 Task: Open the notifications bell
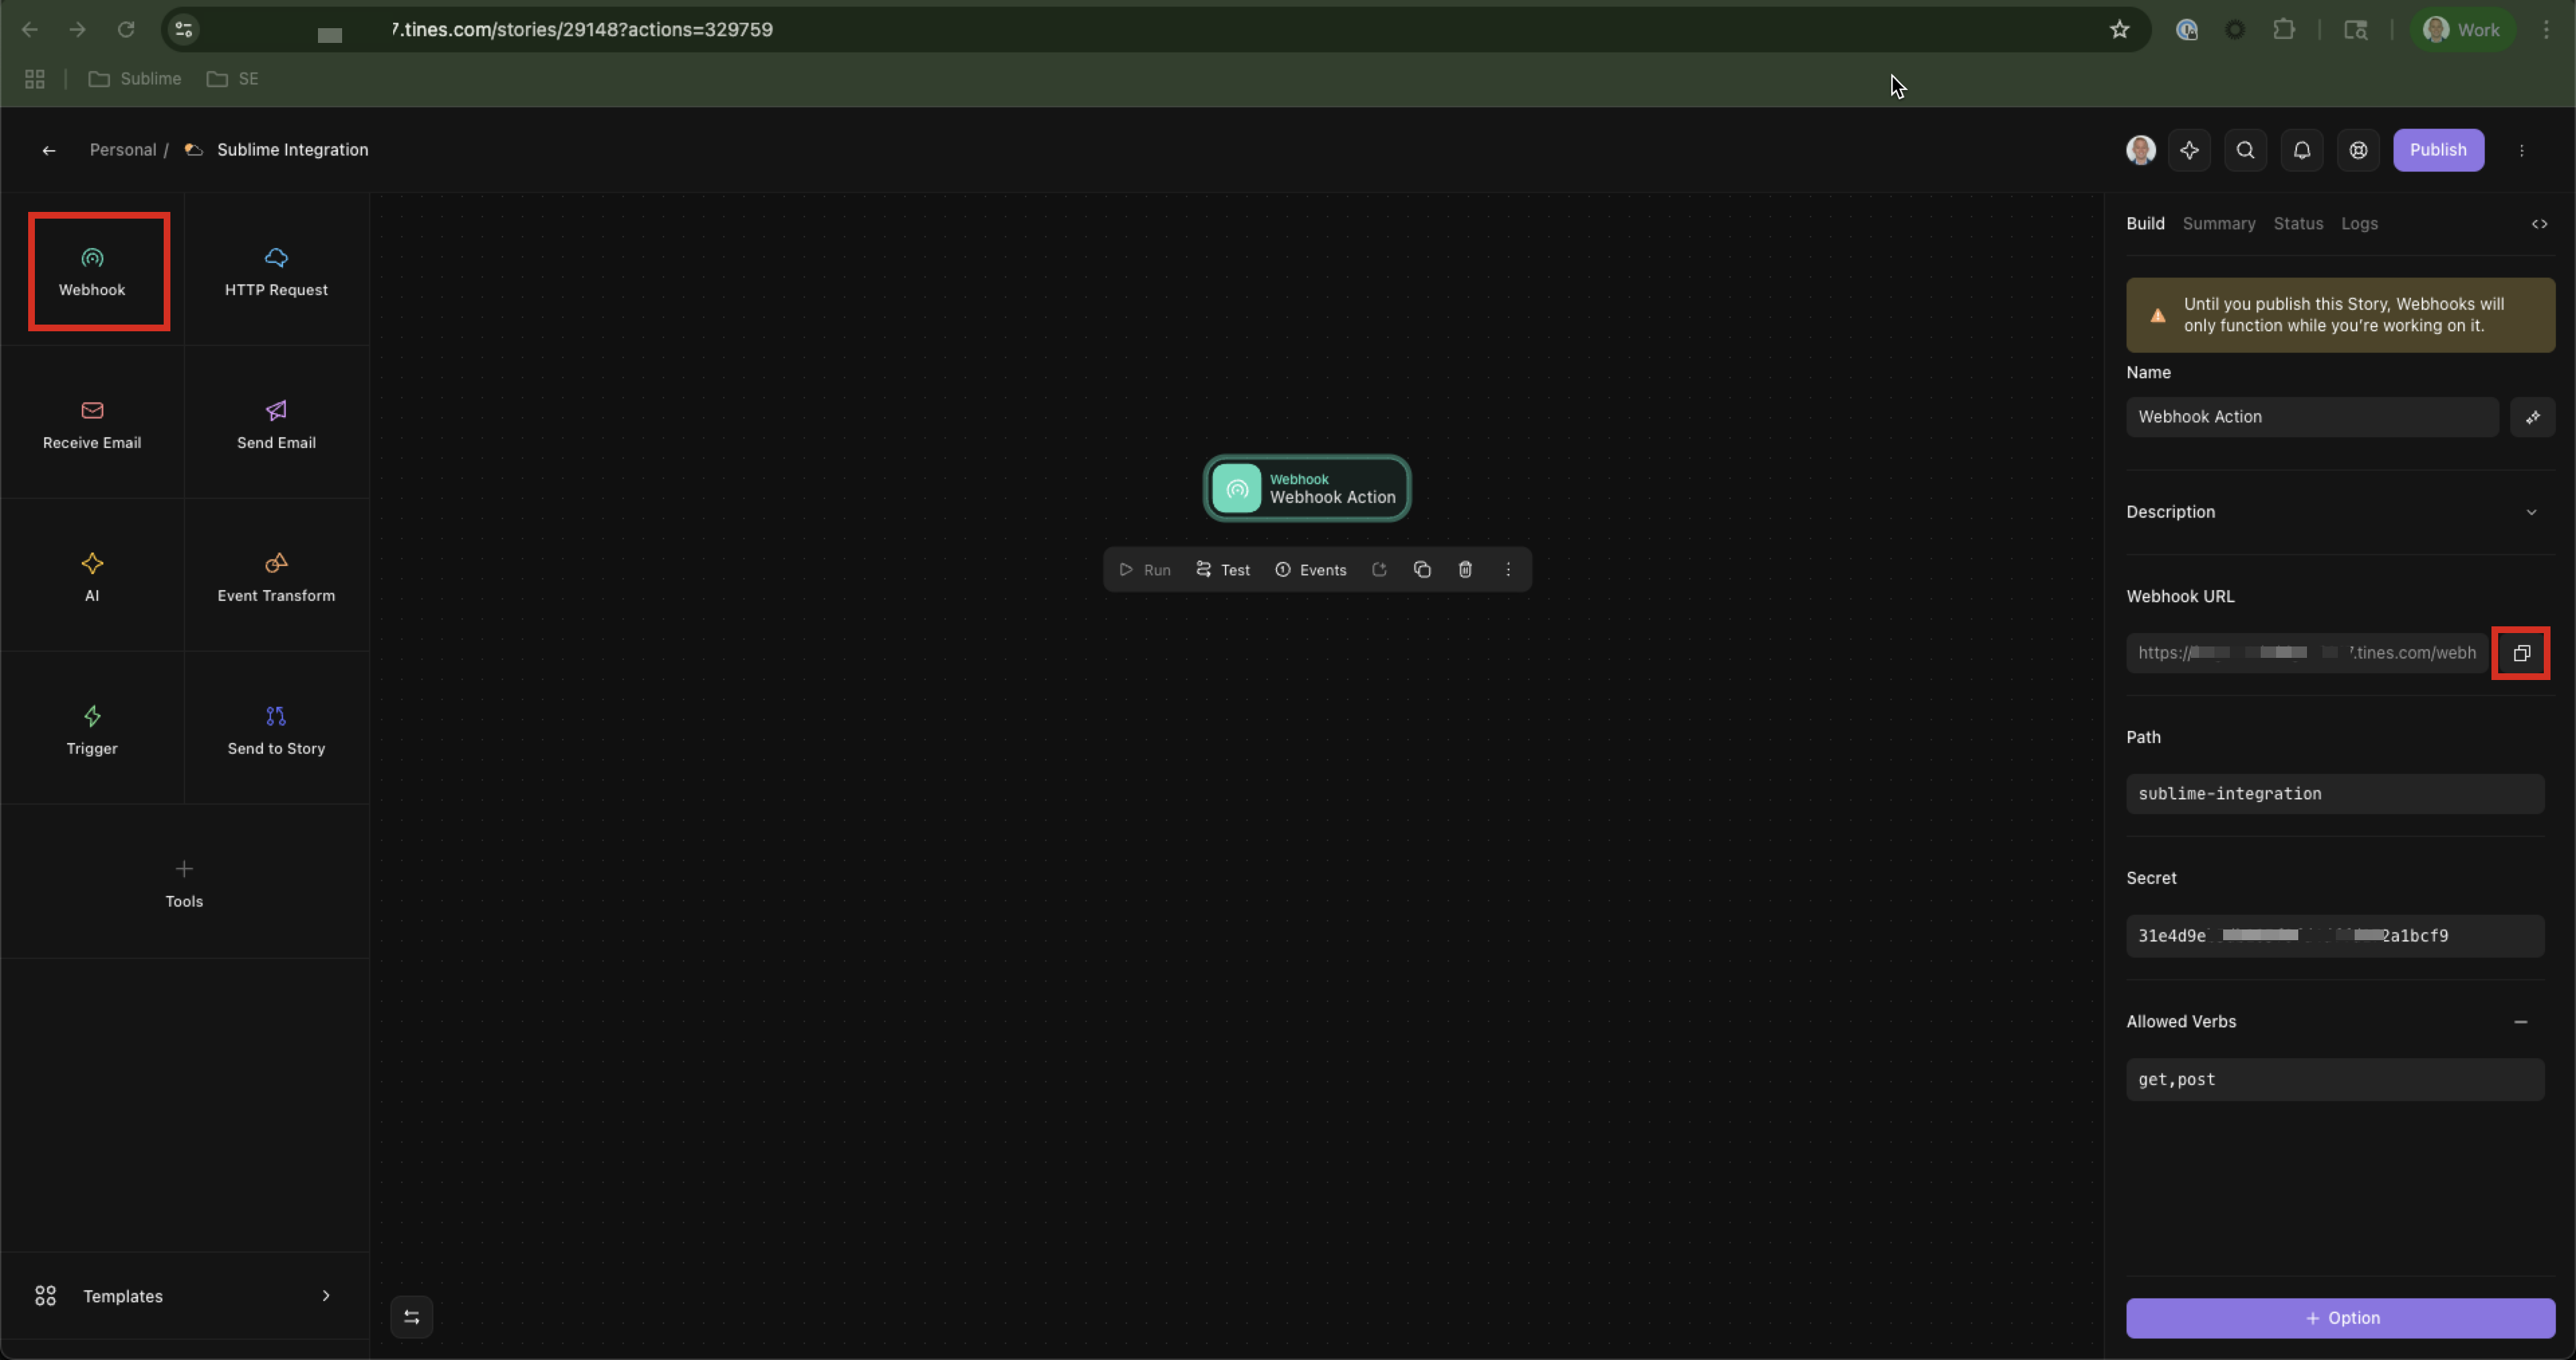[x=2301, y=150]
